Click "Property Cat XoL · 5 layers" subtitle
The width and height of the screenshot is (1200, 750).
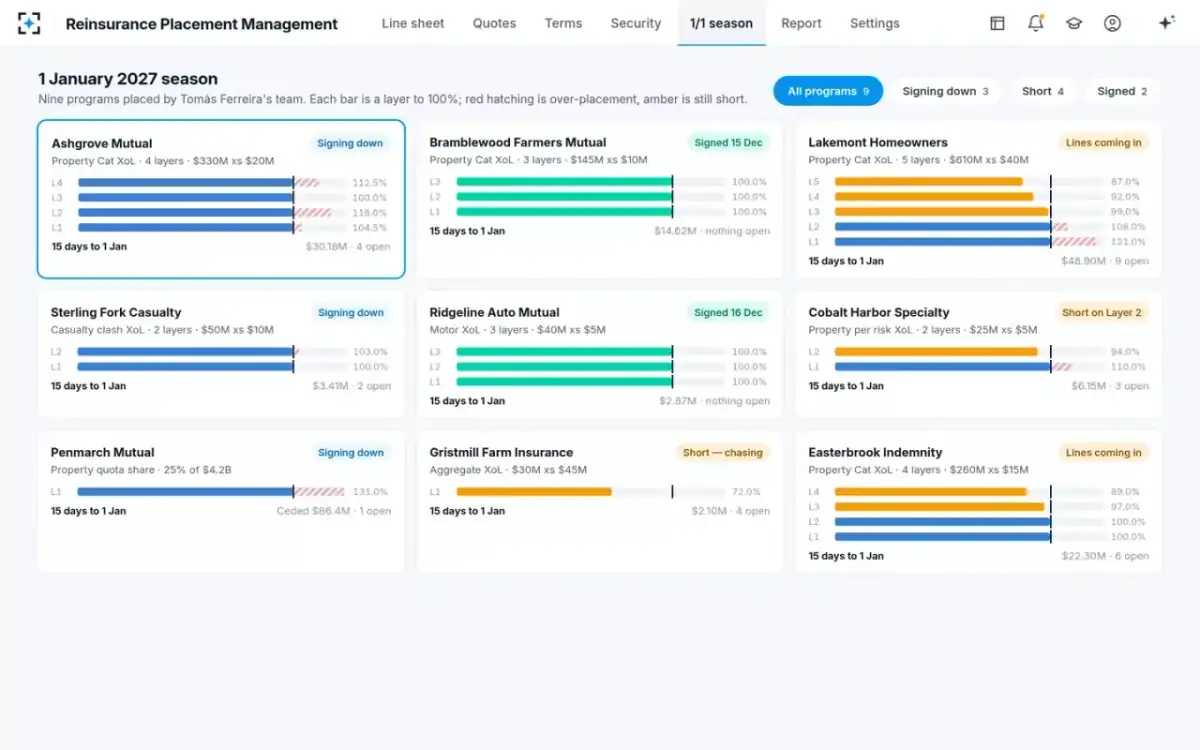[877, 160]
